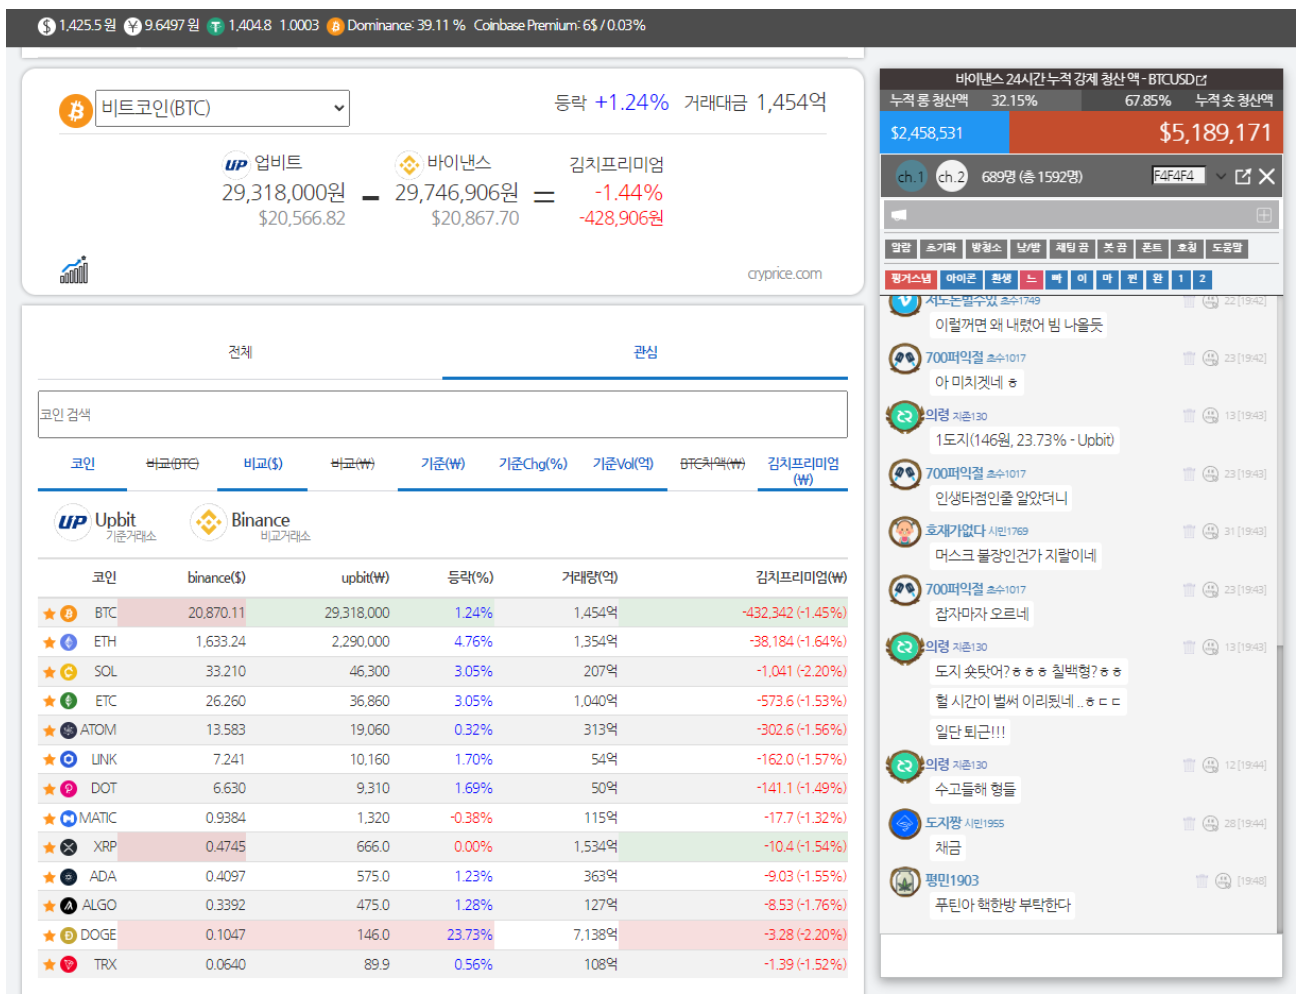1302x996 pixels.
Task: Open the chart icon below Upbit price
Action: point(74,269)
